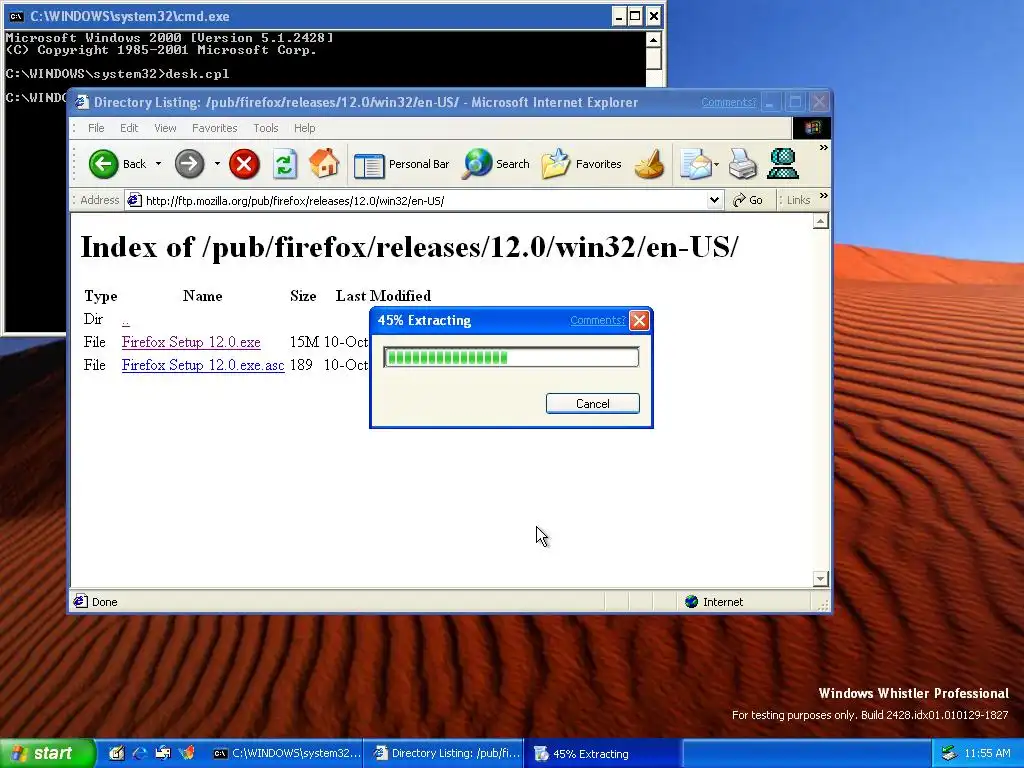Print the page with printer icon
The width and height of the screenshot is (1024, 768).
click(x=743, y=164)
